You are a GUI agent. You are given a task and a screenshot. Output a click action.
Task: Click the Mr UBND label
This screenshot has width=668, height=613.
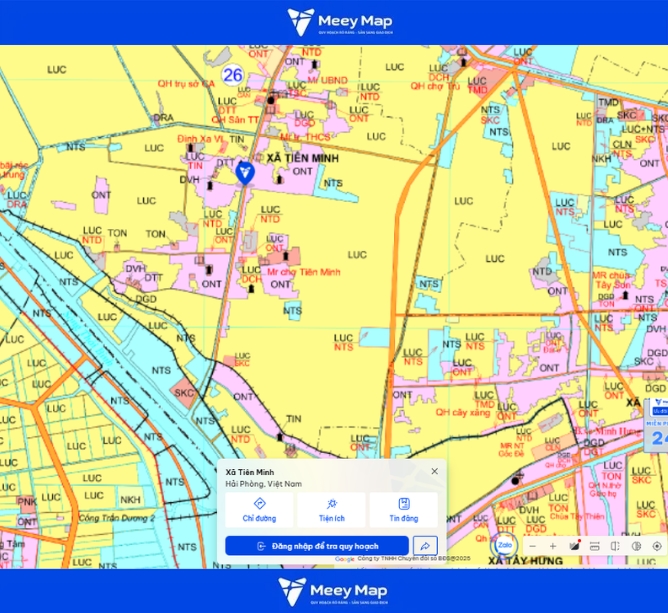(x=327, y=80)
